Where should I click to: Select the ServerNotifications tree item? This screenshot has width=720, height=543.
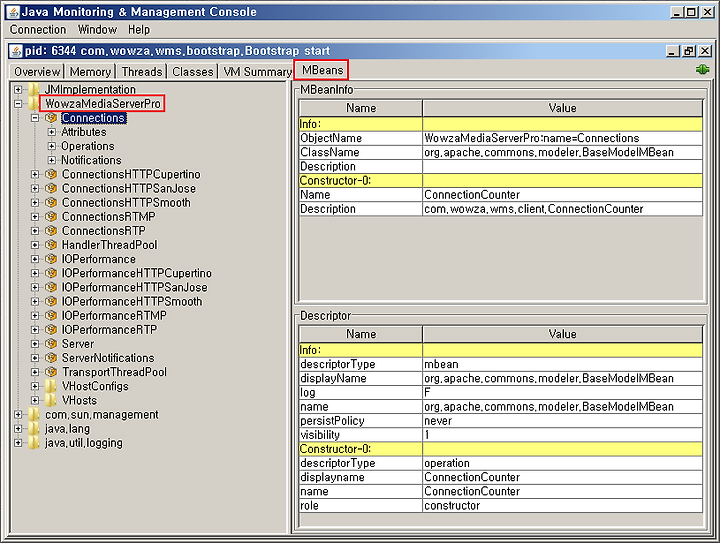click(x=108, y=358)
